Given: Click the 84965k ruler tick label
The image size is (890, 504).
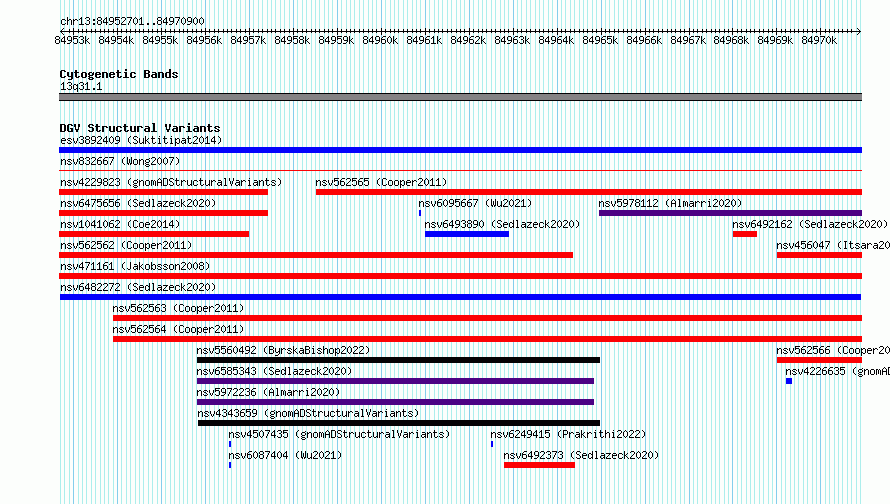Looking at the screenshot, I should pos(600,40).
